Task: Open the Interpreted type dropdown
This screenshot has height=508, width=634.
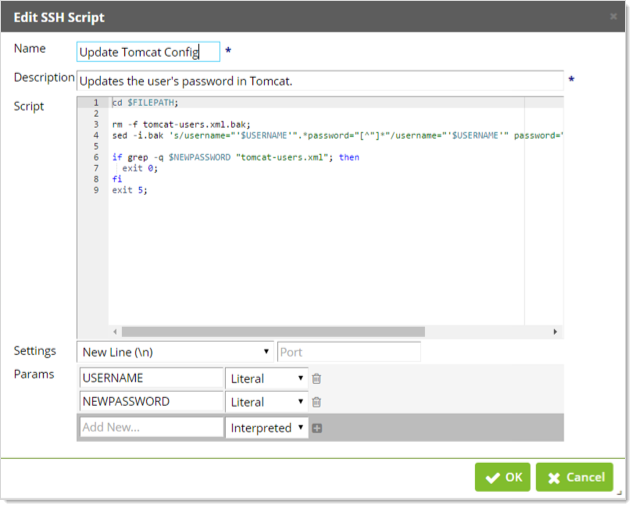Action: (267, 428)
